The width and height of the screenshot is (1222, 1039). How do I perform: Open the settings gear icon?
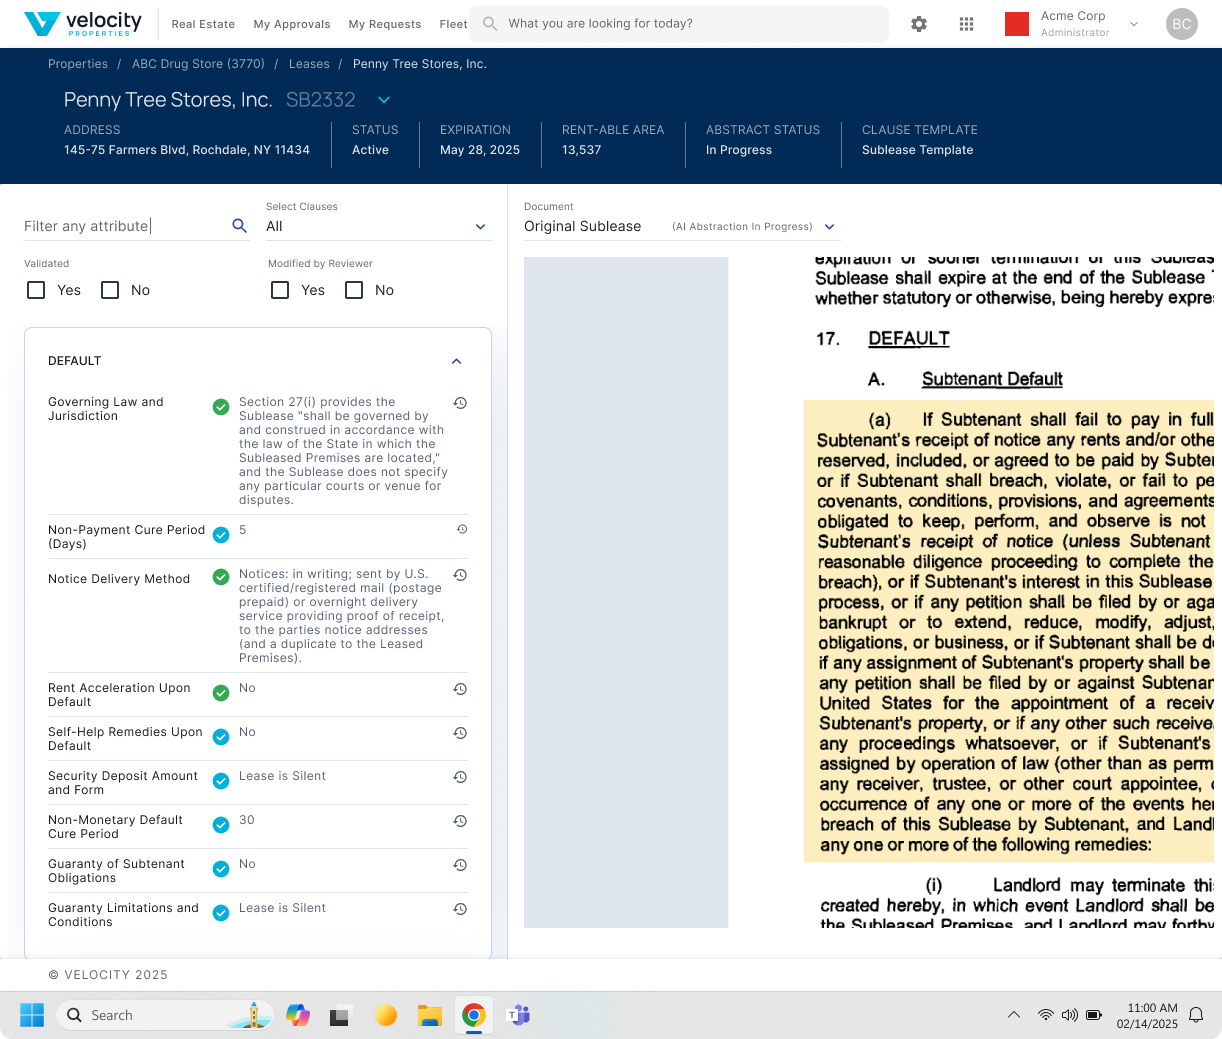(x=919, y=24)
